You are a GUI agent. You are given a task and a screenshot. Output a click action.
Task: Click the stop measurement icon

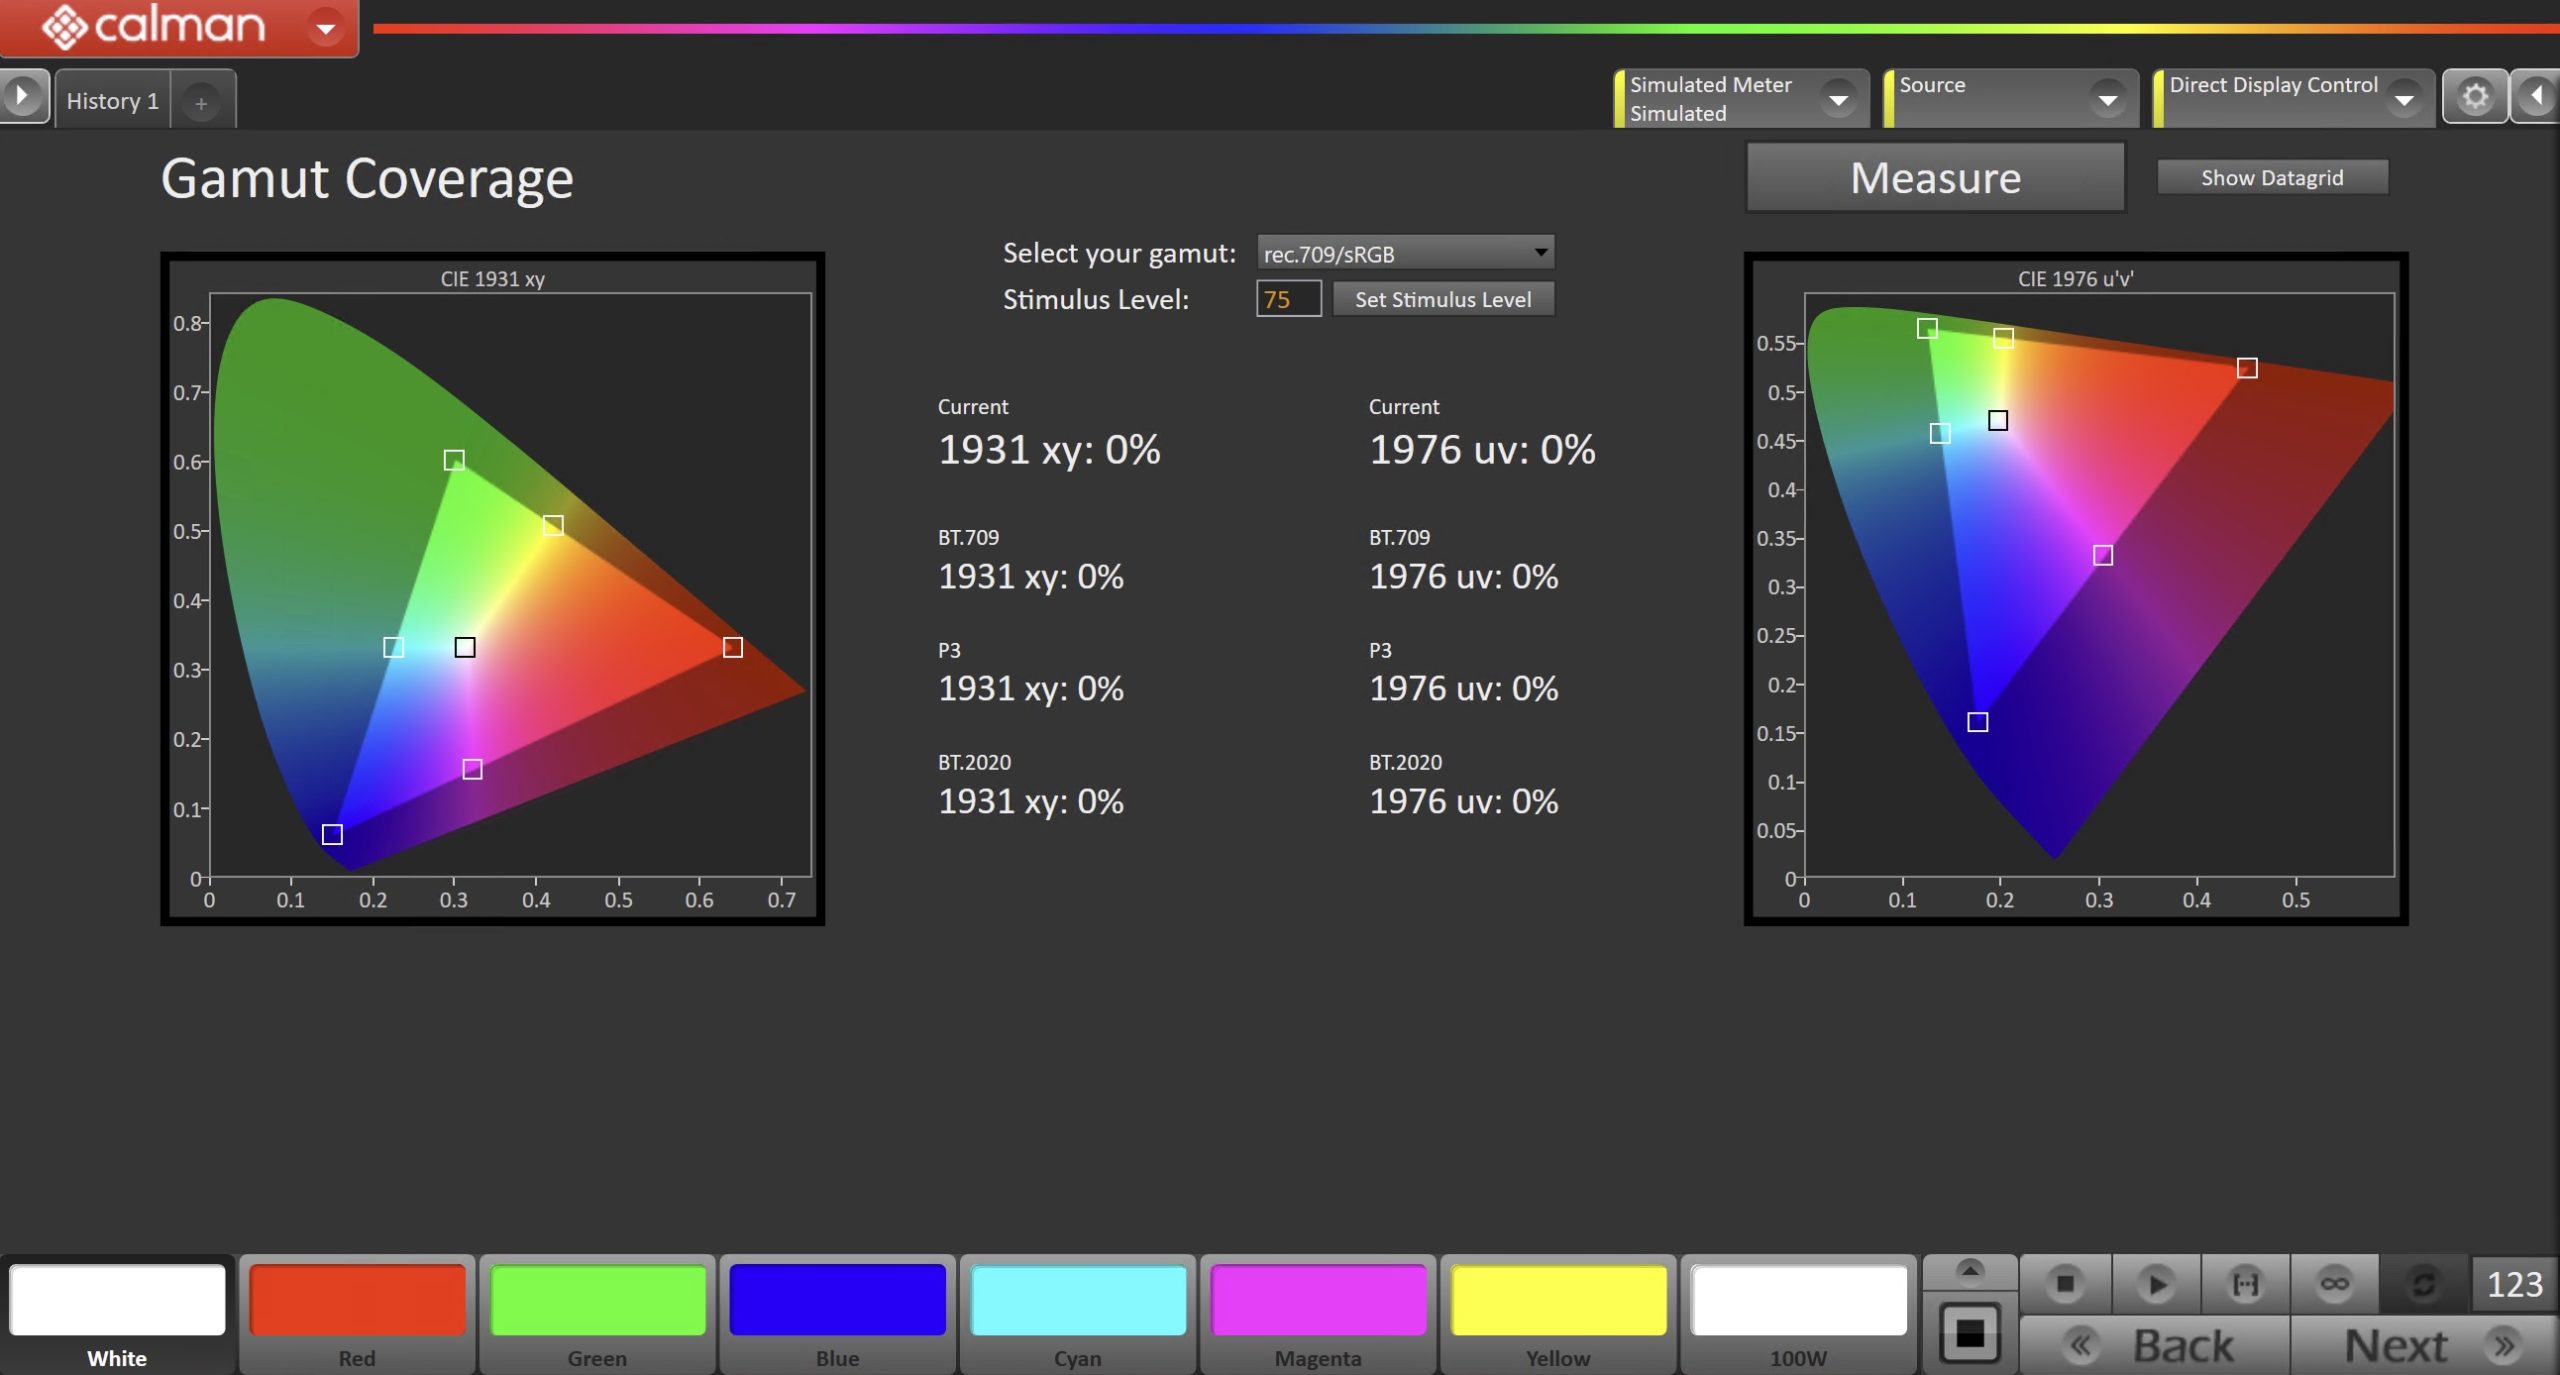click(2065, 1283)
